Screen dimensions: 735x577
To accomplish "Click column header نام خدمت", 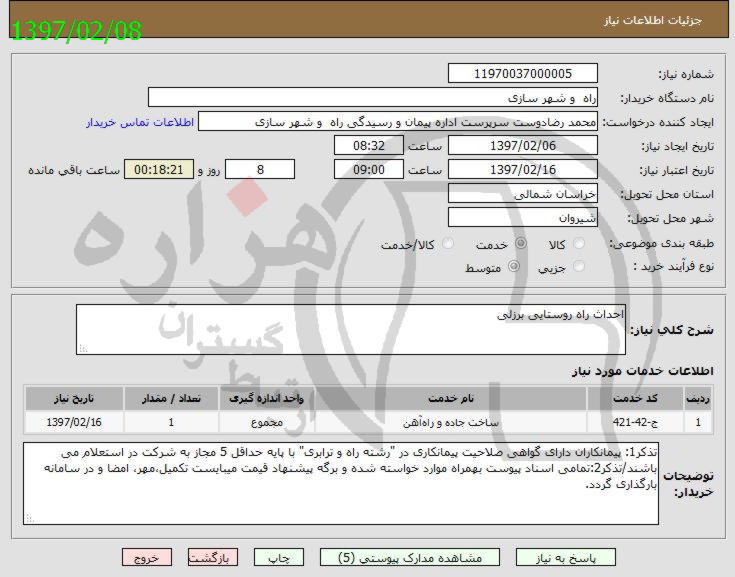I will 450,398.
